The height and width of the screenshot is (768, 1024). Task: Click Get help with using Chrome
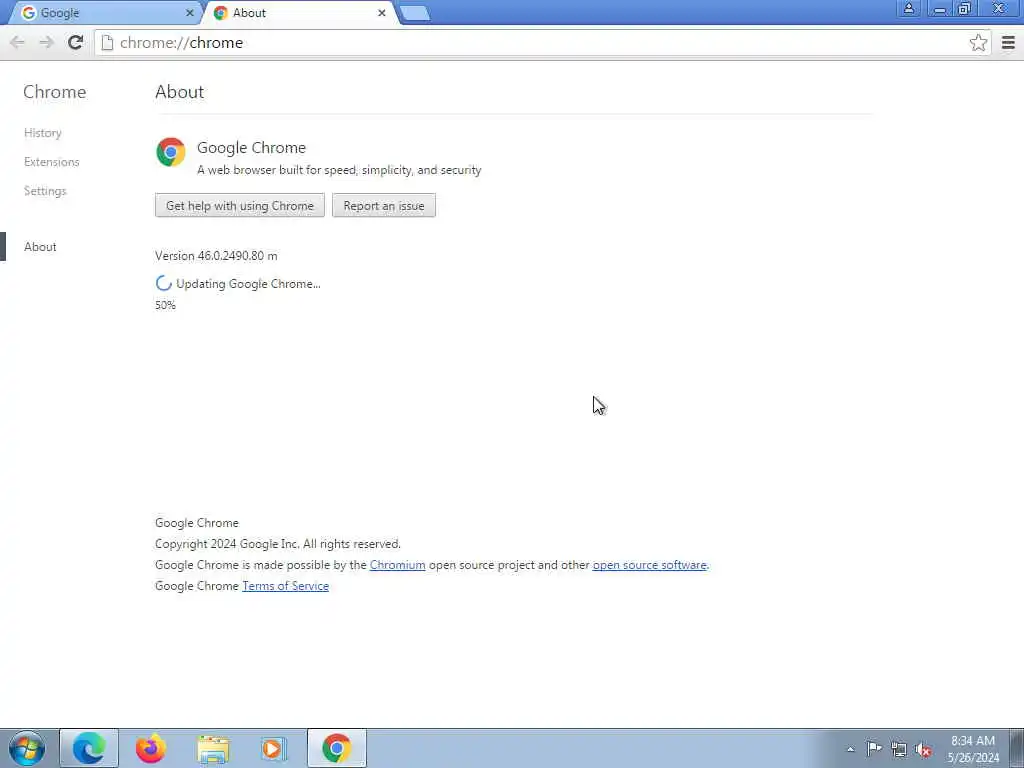click(x=240, y=206)
